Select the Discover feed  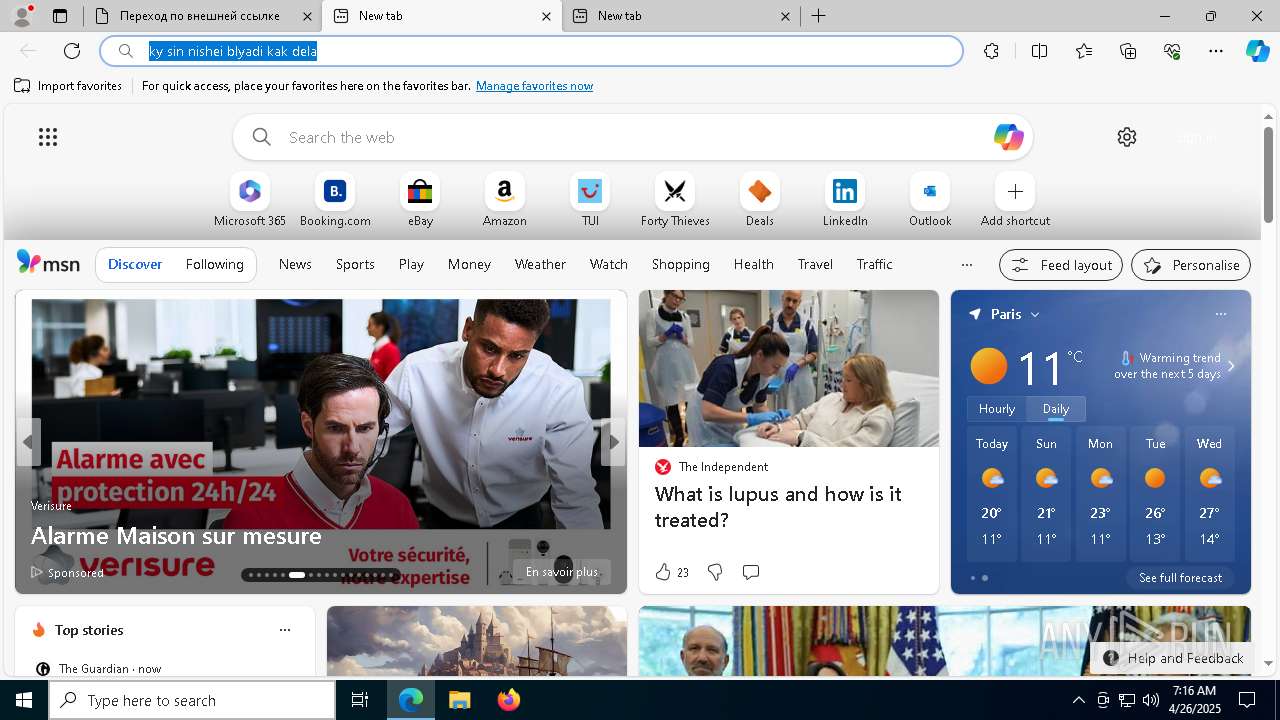135,264
